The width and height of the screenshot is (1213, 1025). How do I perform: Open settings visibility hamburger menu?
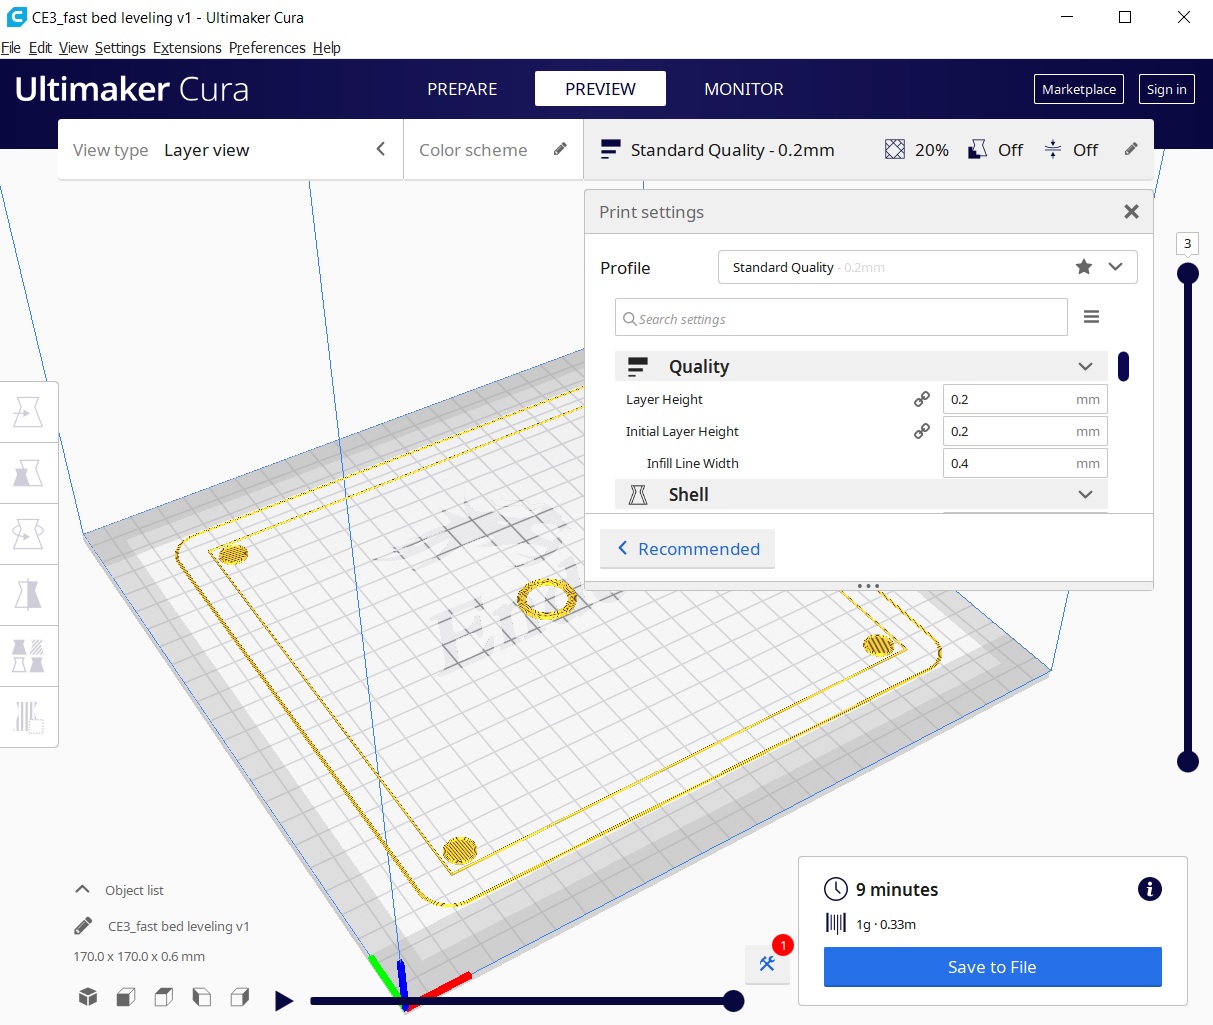pyautogui.click(x=1092, y=317)
